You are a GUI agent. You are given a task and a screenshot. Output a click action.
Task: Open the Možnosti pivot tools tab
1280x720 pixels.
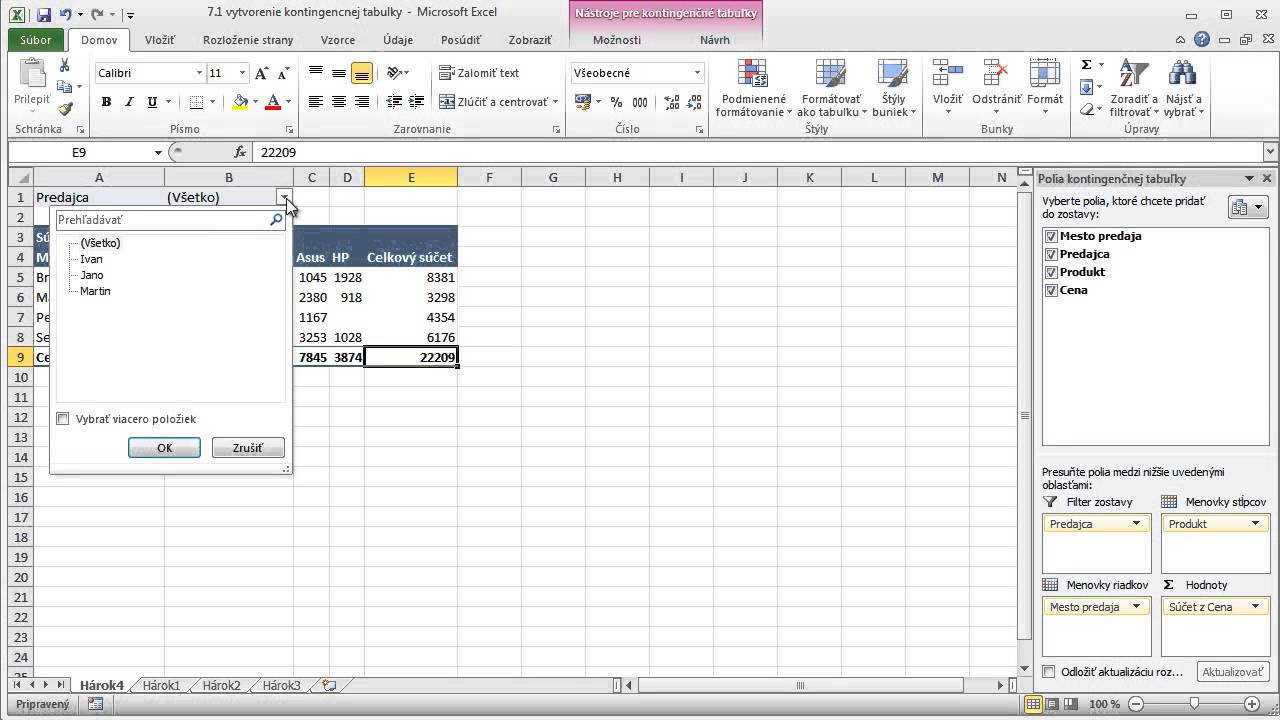click(x=617, y=40)
